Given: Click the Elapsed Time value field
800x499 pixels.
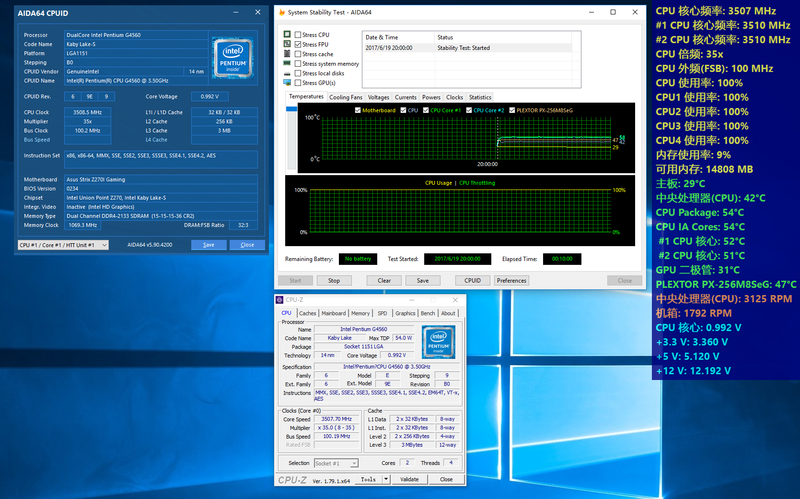Looking at the screenshot, I should (x=562, y=259).
